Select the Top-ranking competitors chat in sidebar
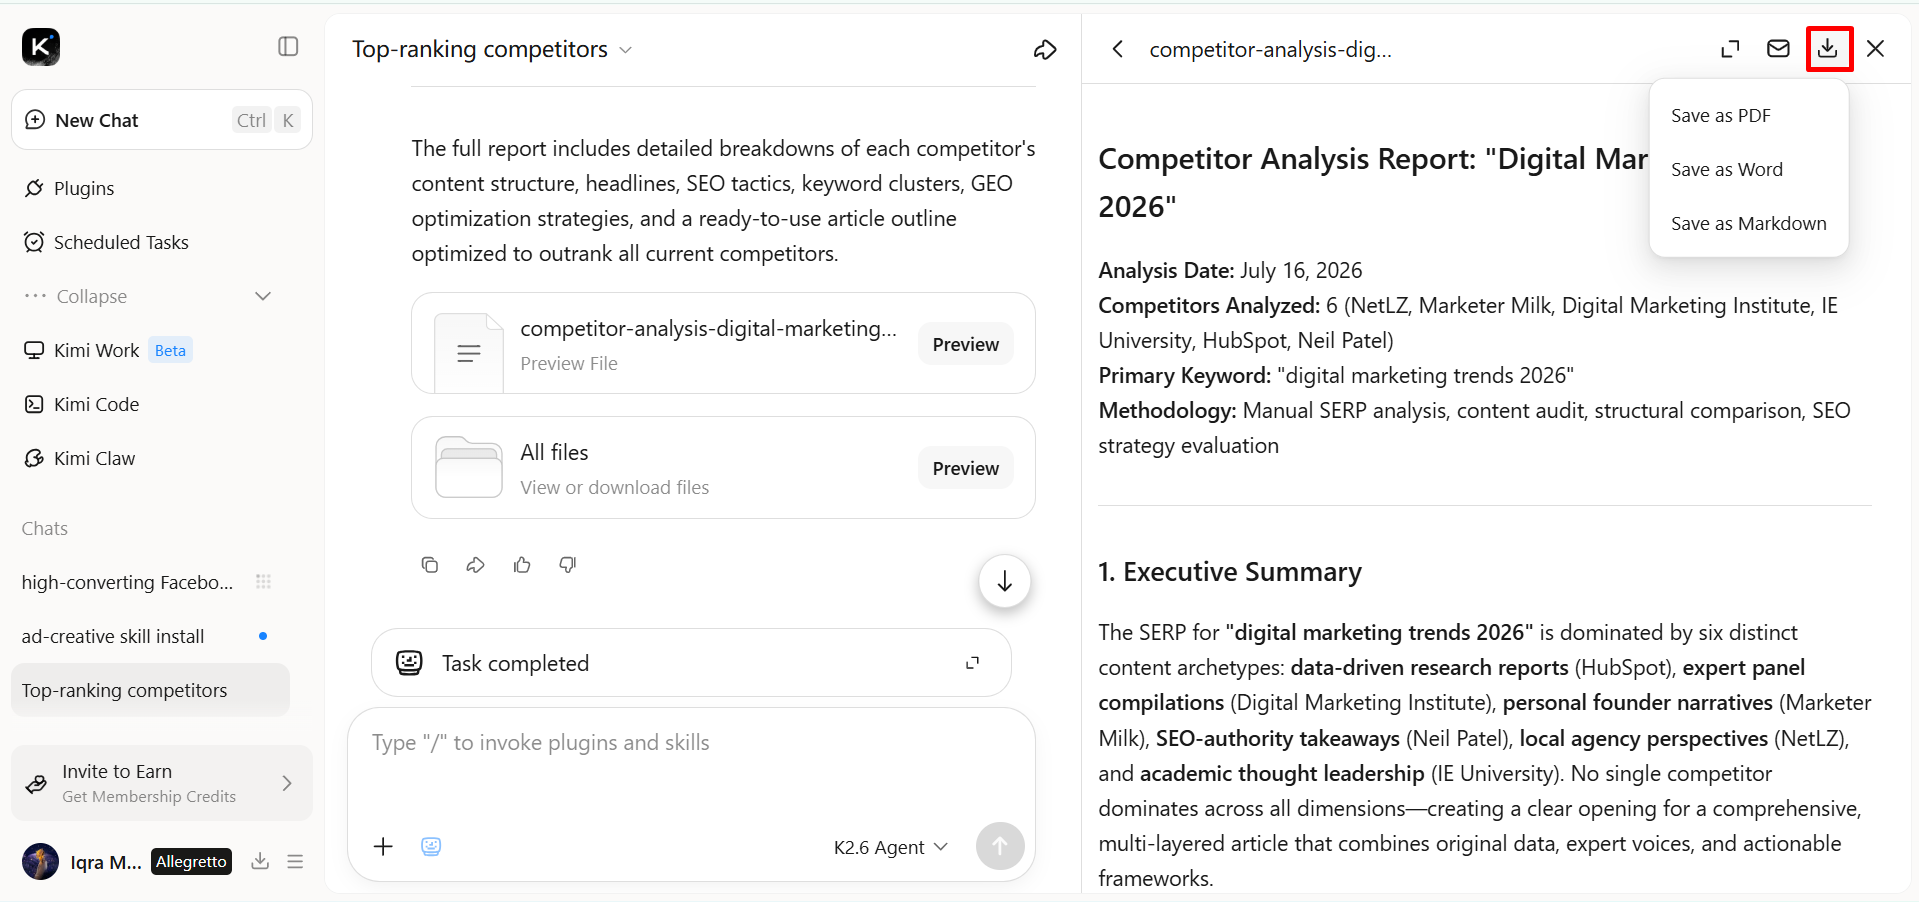 150,690
